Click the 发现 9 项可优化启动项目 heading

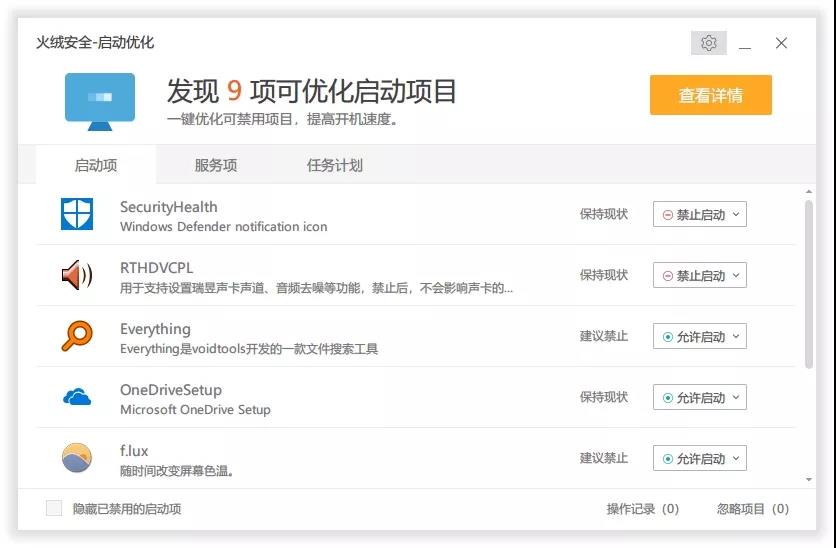311,91
